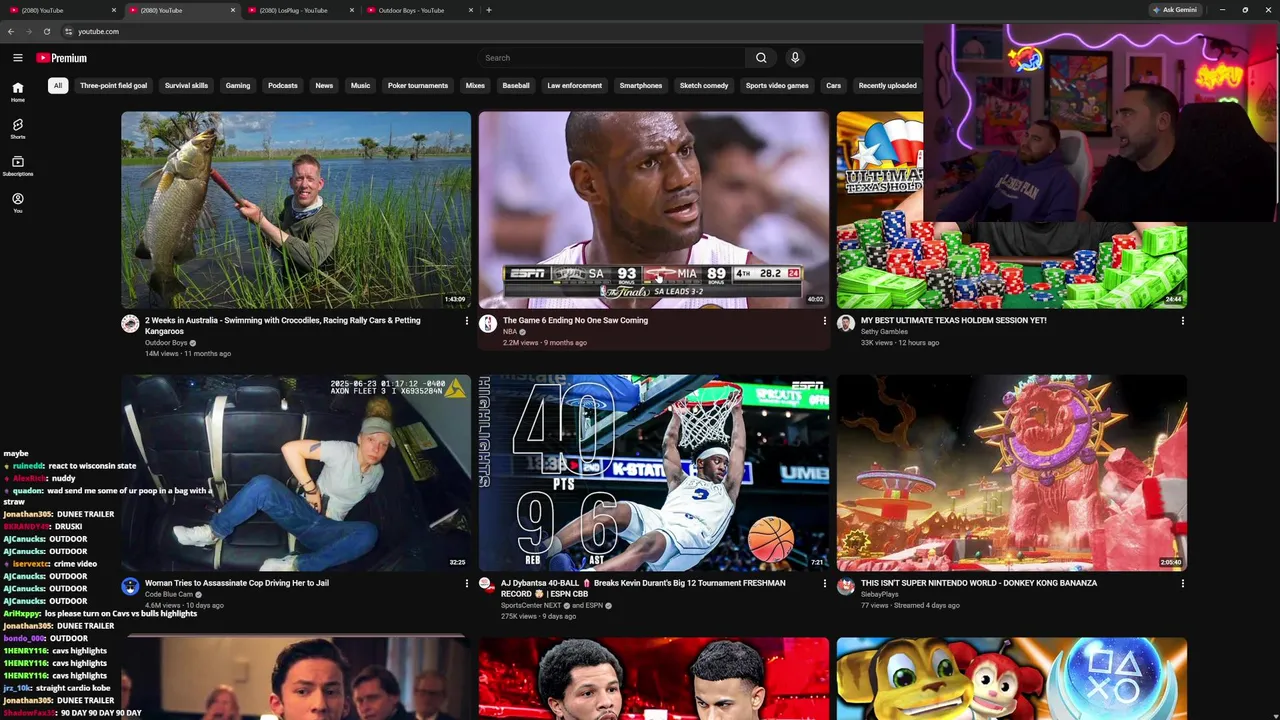Close the first YouTube tab
This screenshot has width=1280, height=720.
tap(114, 10)
